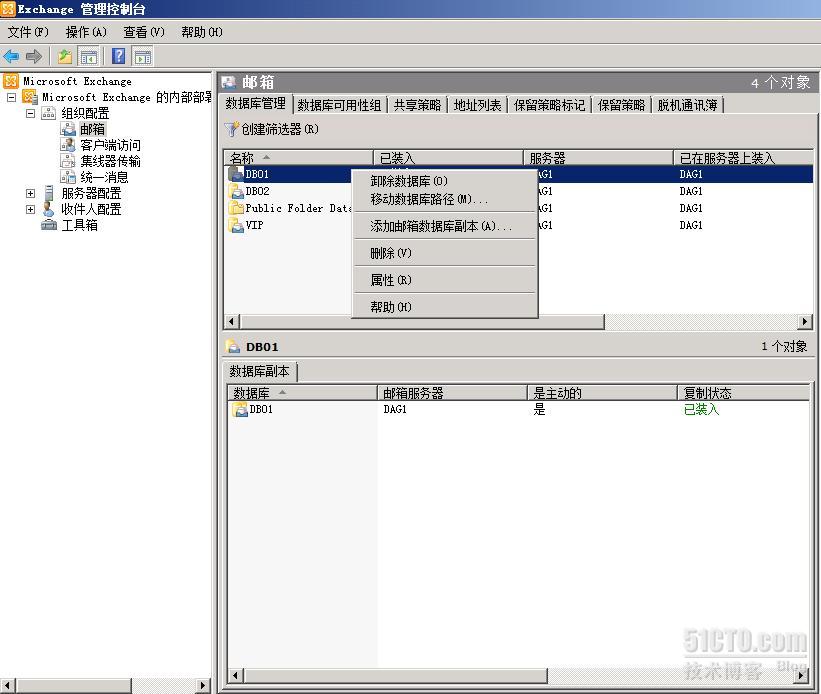Click the database list horizontal scrollbar thumb
This screenshot has height=694, width=821.
click(422, 321)
